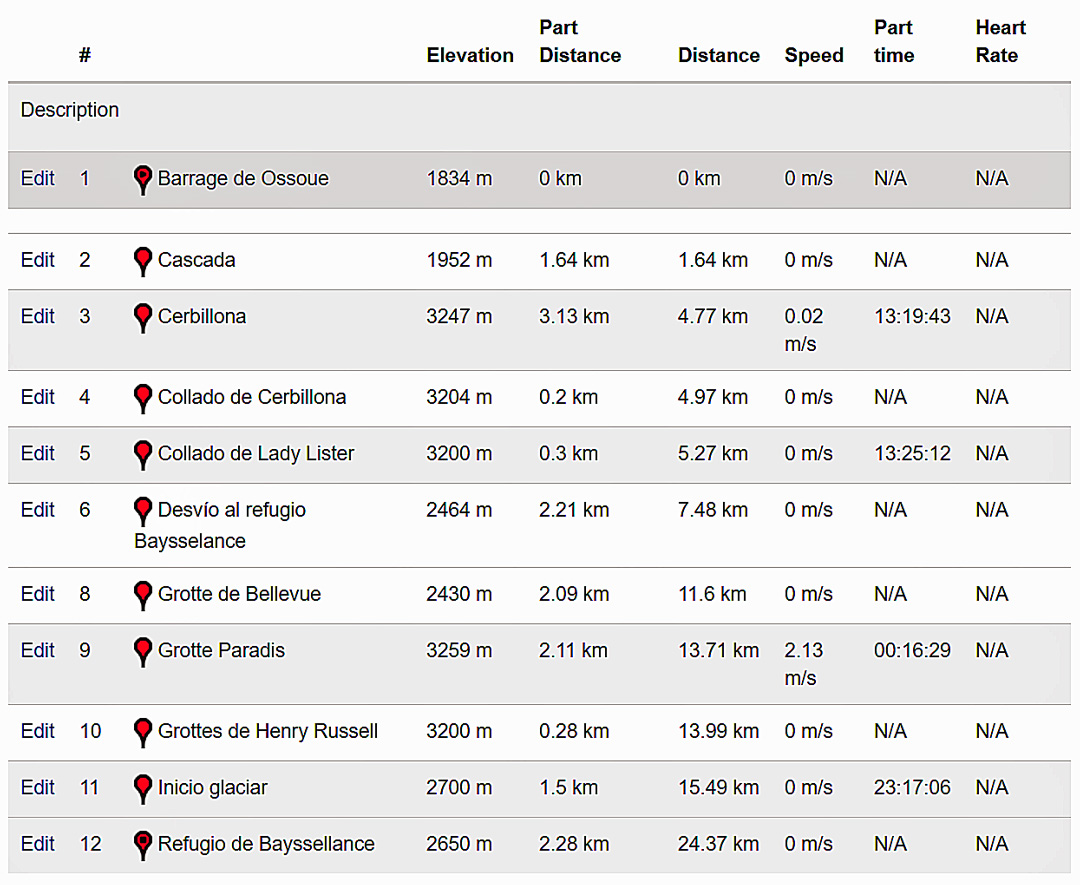Select the Part time column header
Screen dimensions: 1080x885
click(894, 41)
